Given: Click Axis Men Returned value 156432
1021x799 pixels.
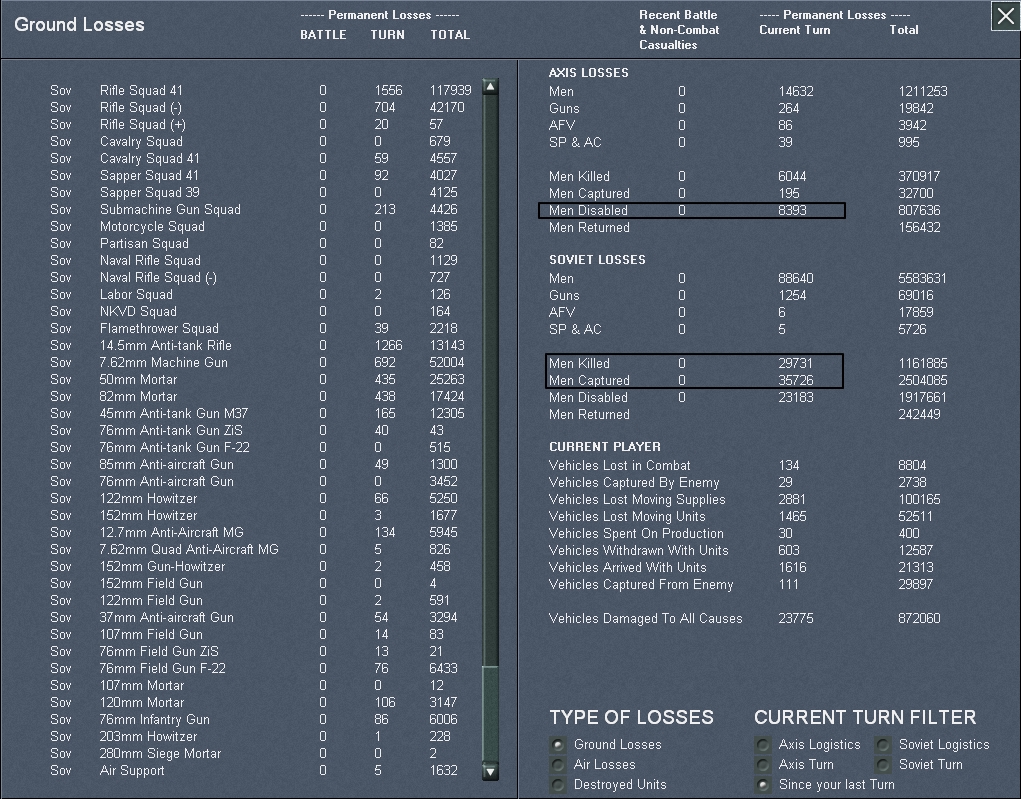Looking at the screenshot, I should click(x=919, y=227).
